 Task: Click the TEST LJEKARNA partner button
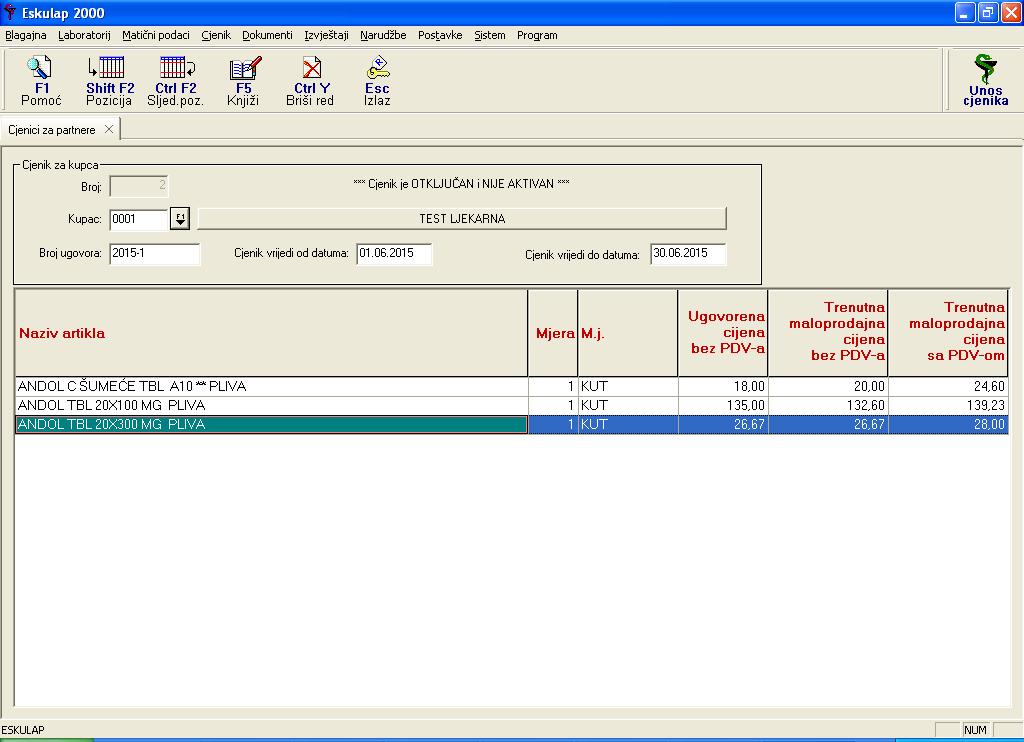click(x=462, y=219)
